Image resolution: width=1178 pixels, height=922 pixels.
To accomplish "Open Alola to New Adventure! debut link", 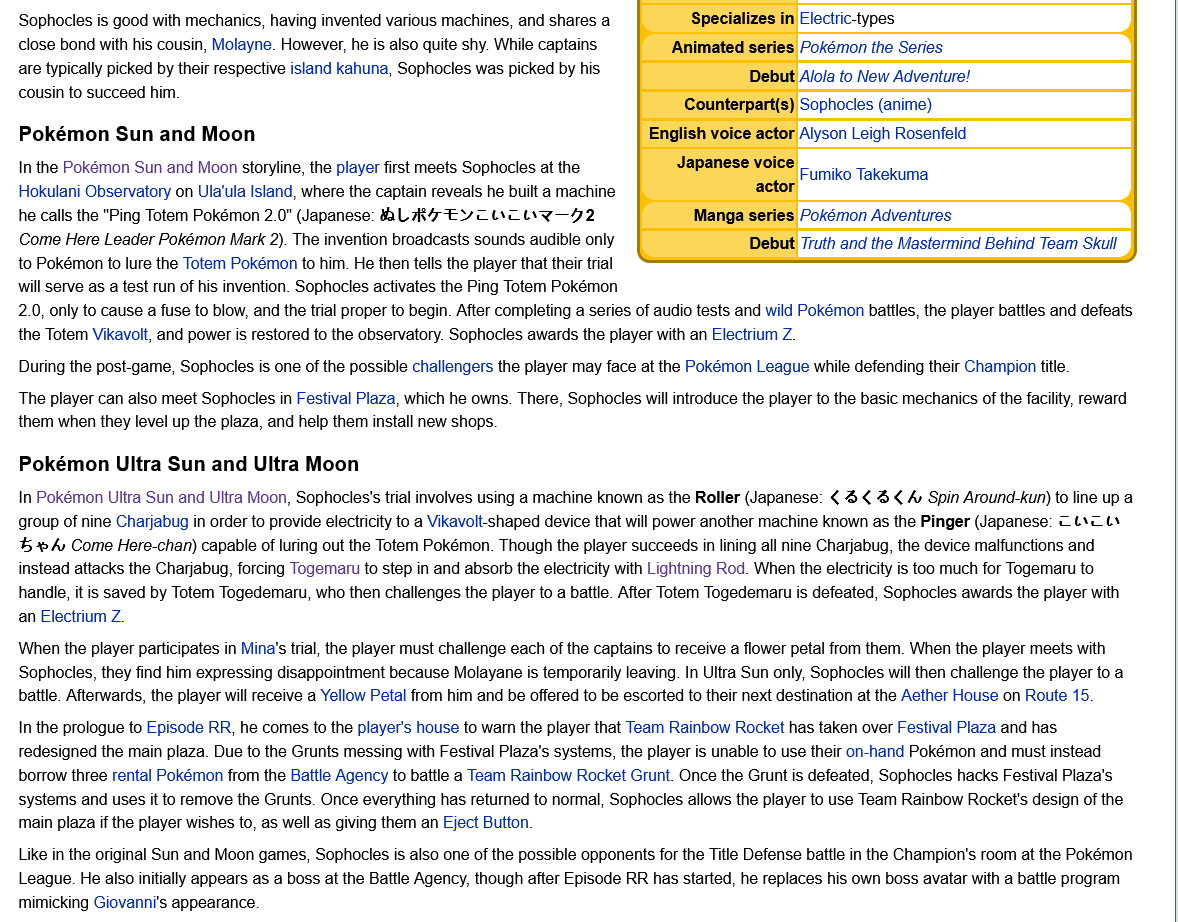I will [884, 77].
